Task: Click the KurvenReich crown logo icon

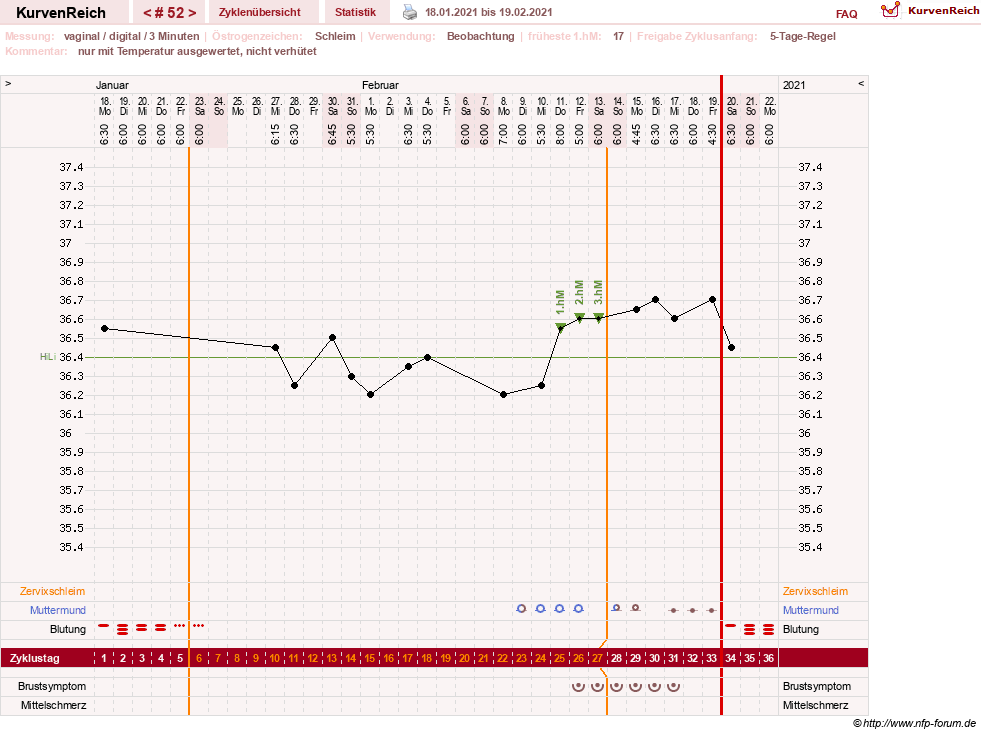Action: (x=890, y=10)
